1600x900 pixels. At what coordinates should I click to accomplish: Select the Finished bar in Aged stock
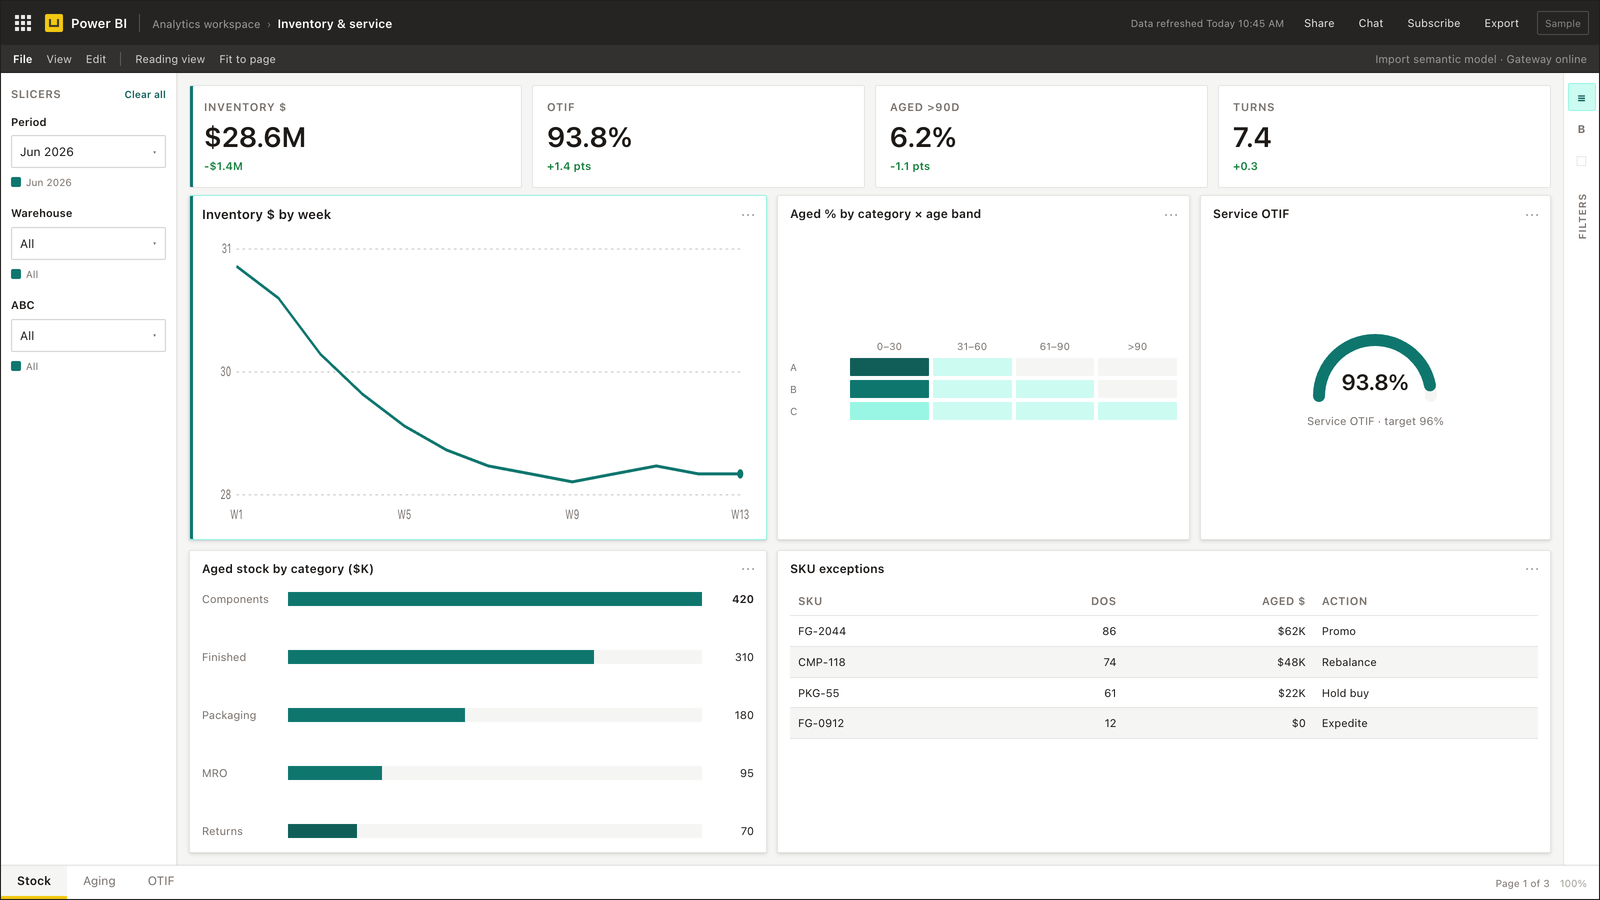click(441, 657)
